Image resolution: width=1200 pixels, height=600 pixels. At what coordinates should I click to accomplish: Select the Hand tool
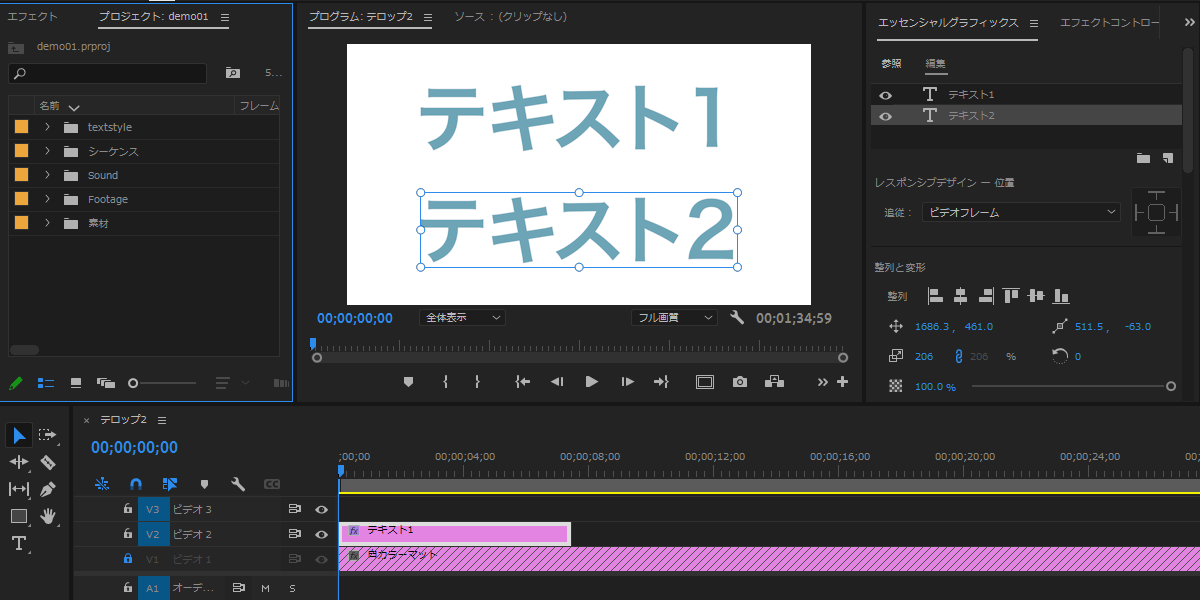[x=48, y=516]
